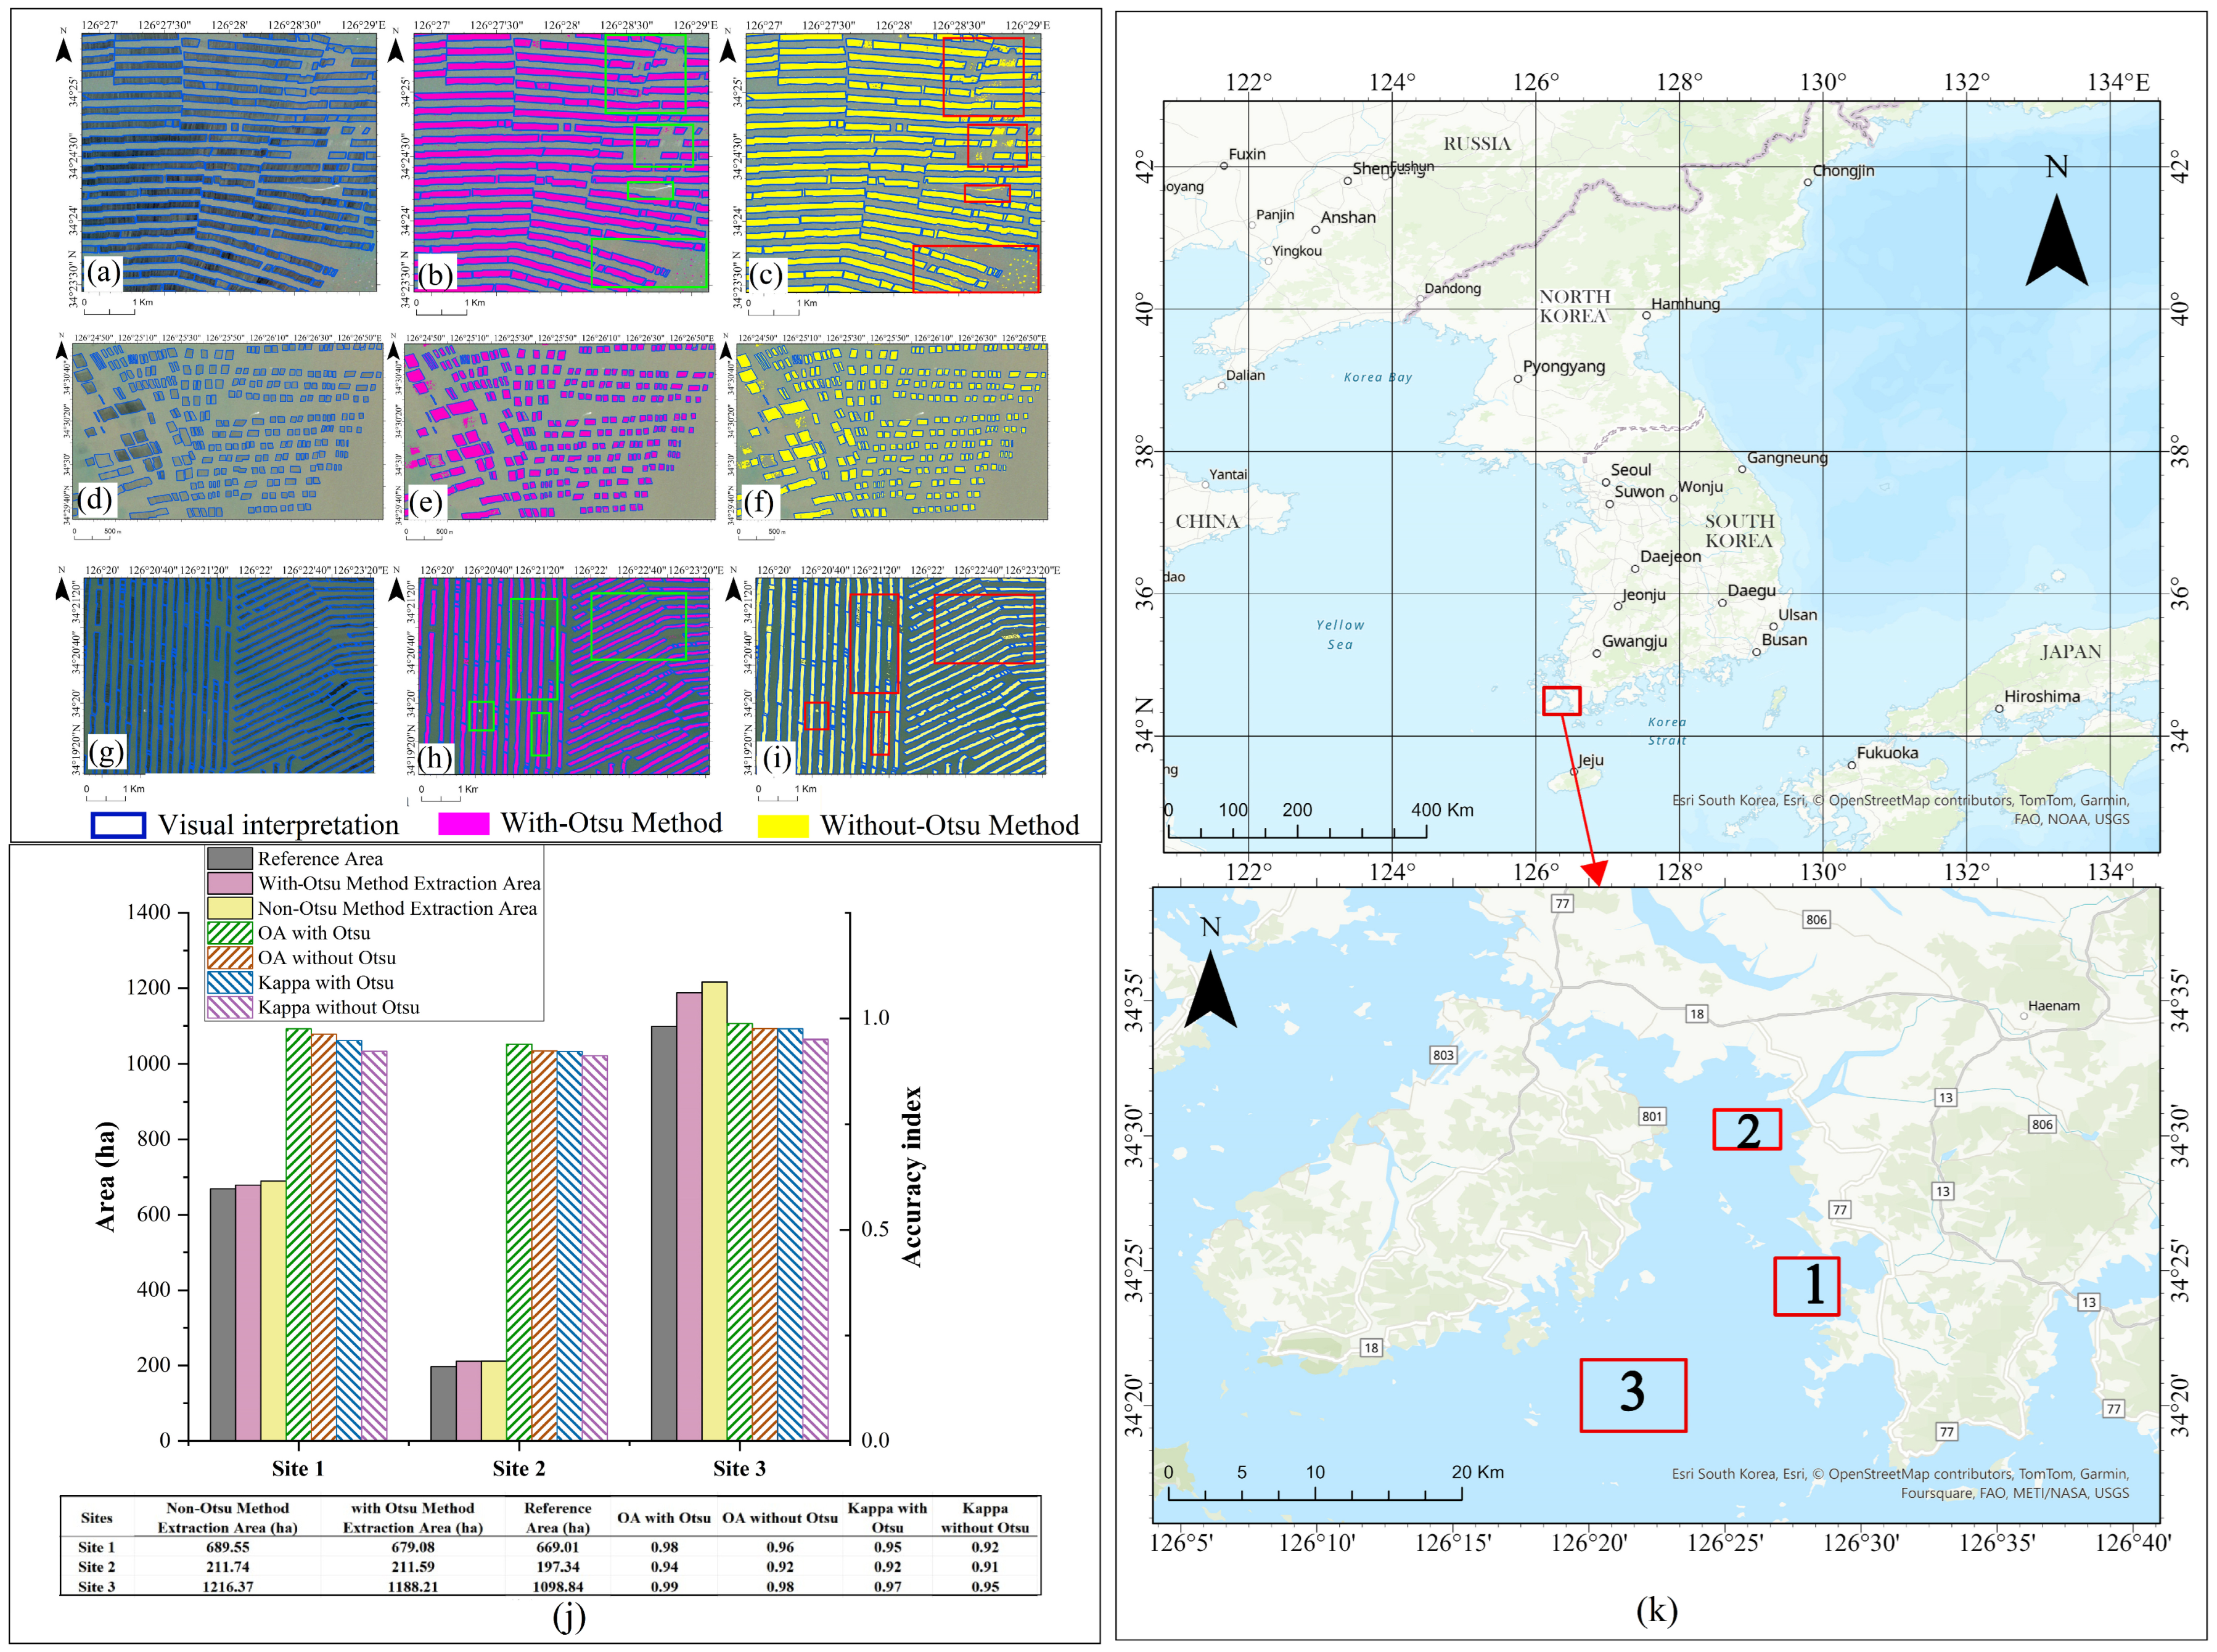Click the route 803 road shield

[x=1443, y=1055]
